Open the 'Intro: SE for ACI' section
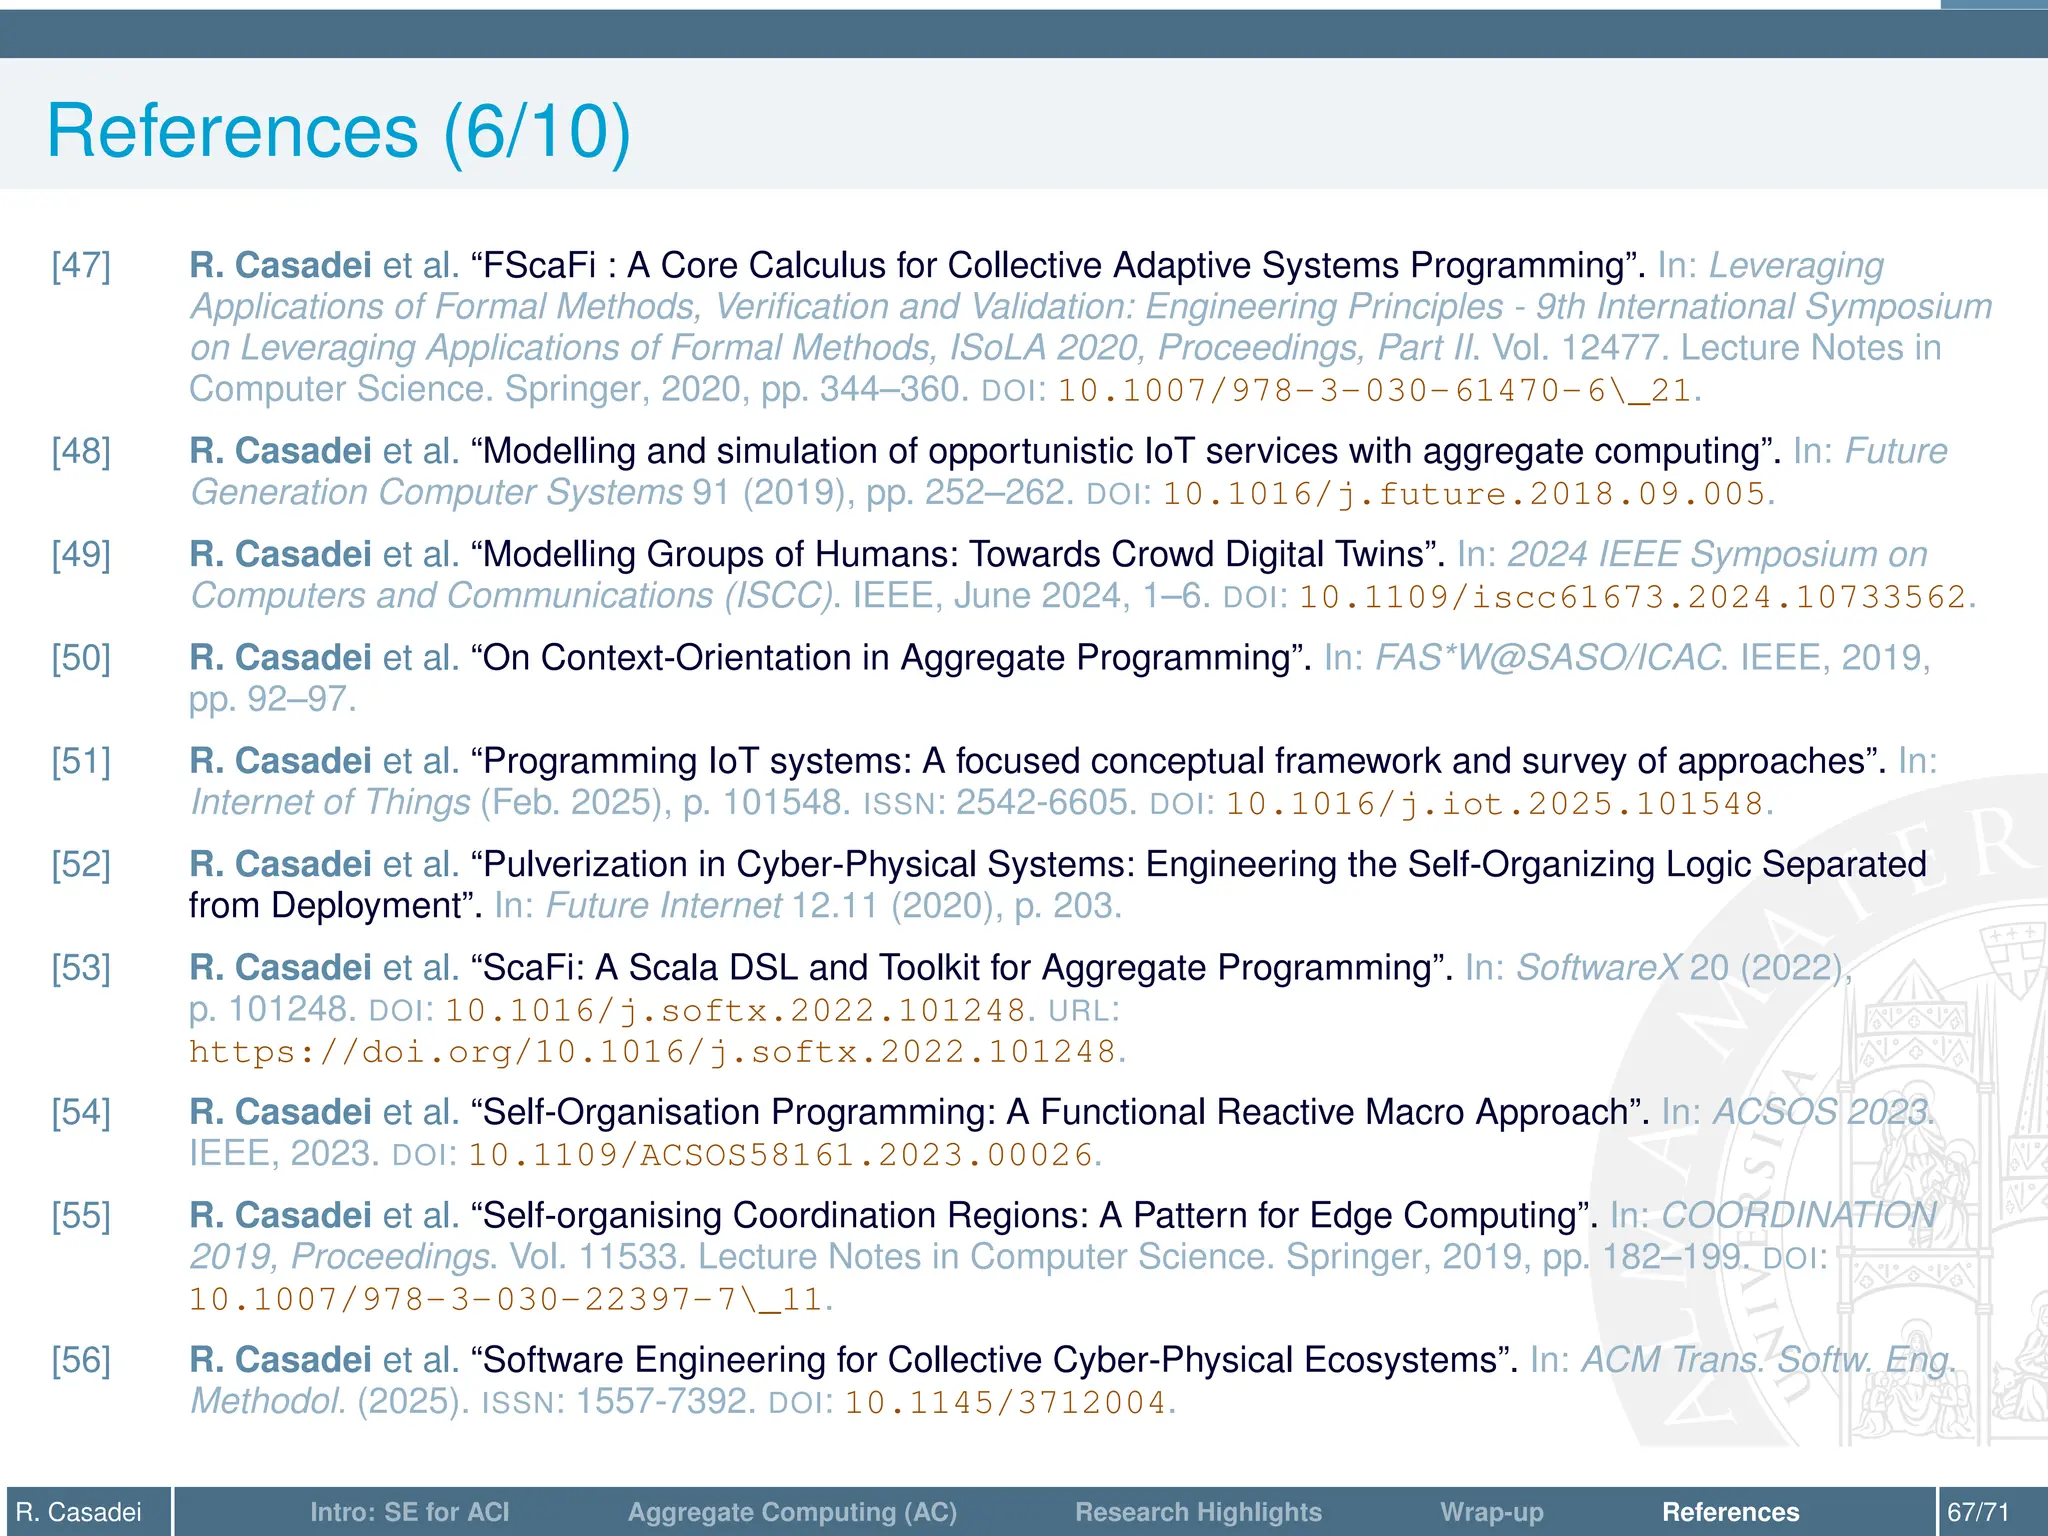The width and height of the screenshot is (2048, 1536). 409,1512
